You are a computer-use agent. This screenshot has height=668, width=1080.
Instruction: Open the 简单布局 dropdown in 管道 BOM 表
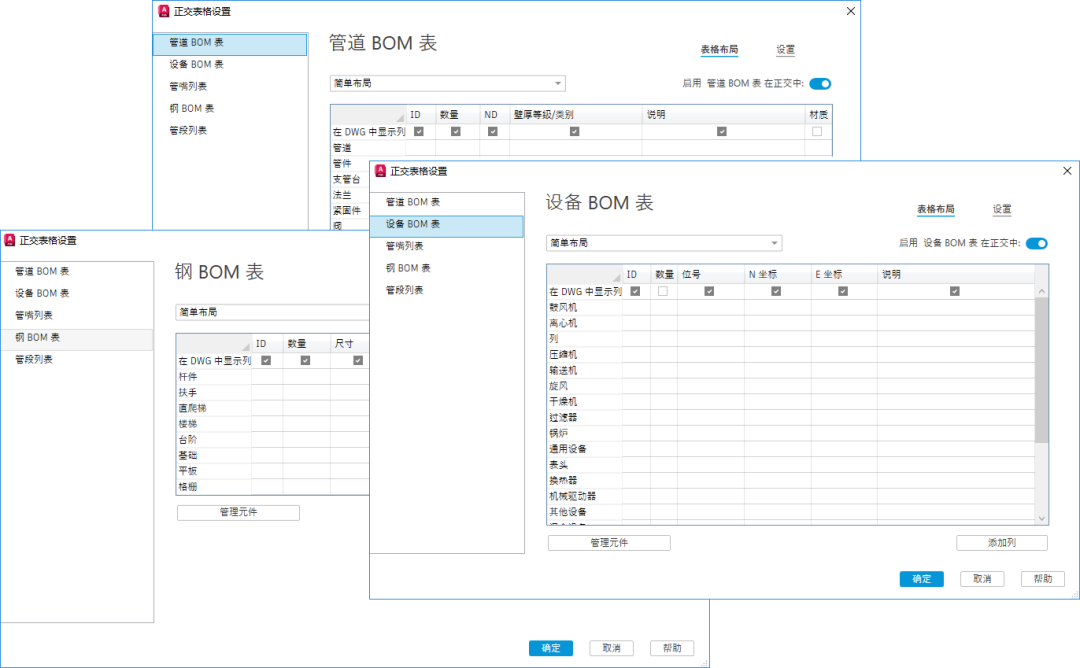pyautogui.click(x=448, y=83)
